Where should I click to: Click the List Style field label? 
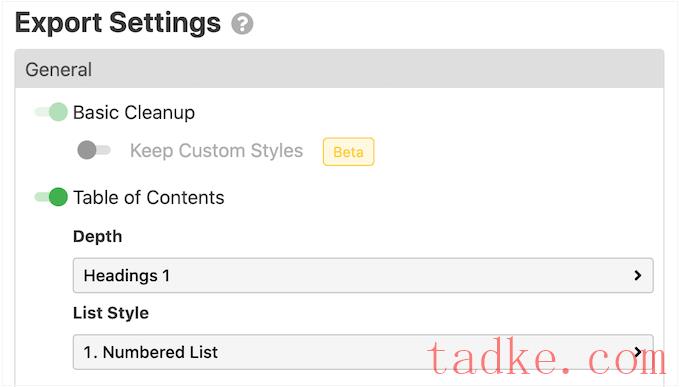[111, 313]
